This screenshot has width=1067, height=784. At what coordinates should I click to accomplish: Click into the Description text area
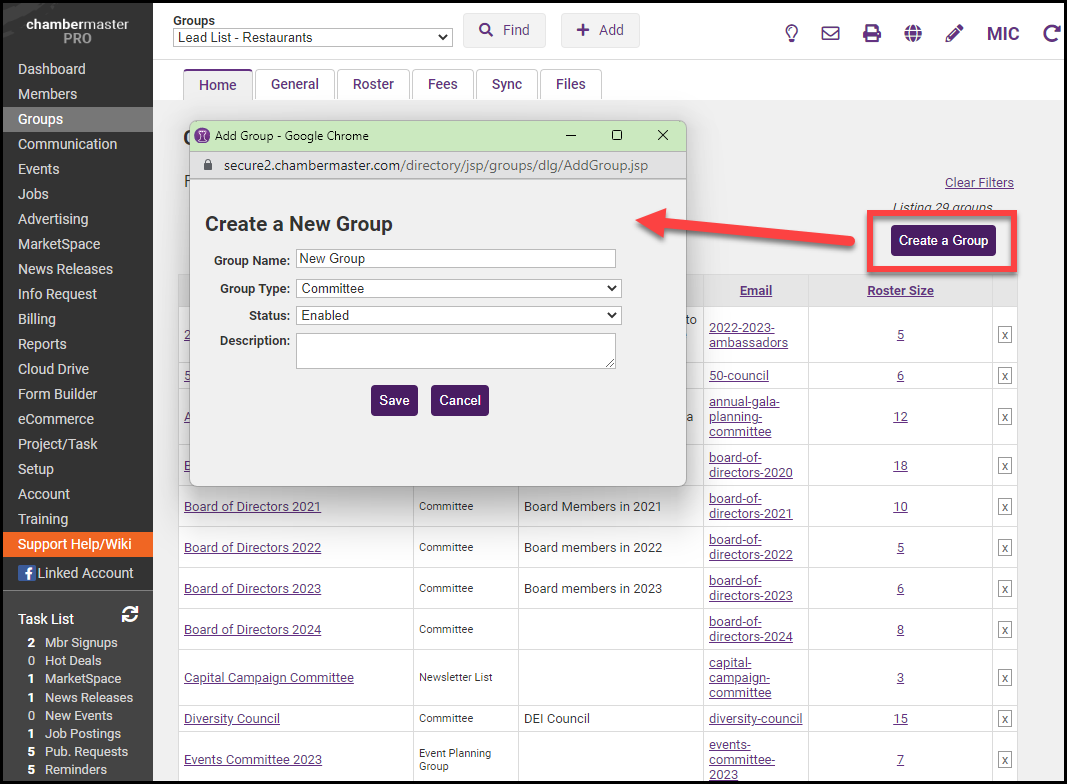click(456, 350)
